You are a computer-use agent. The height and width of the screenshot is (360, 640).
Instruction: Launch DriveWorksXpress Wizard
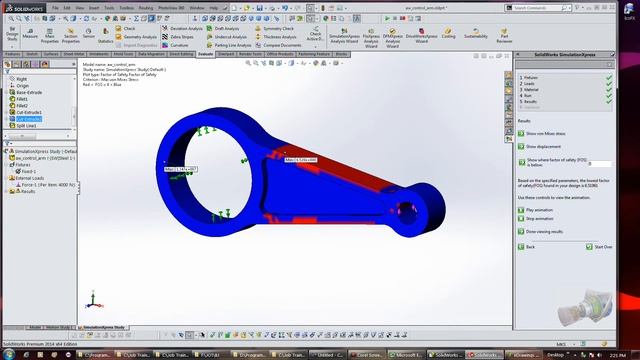point(421,36)
